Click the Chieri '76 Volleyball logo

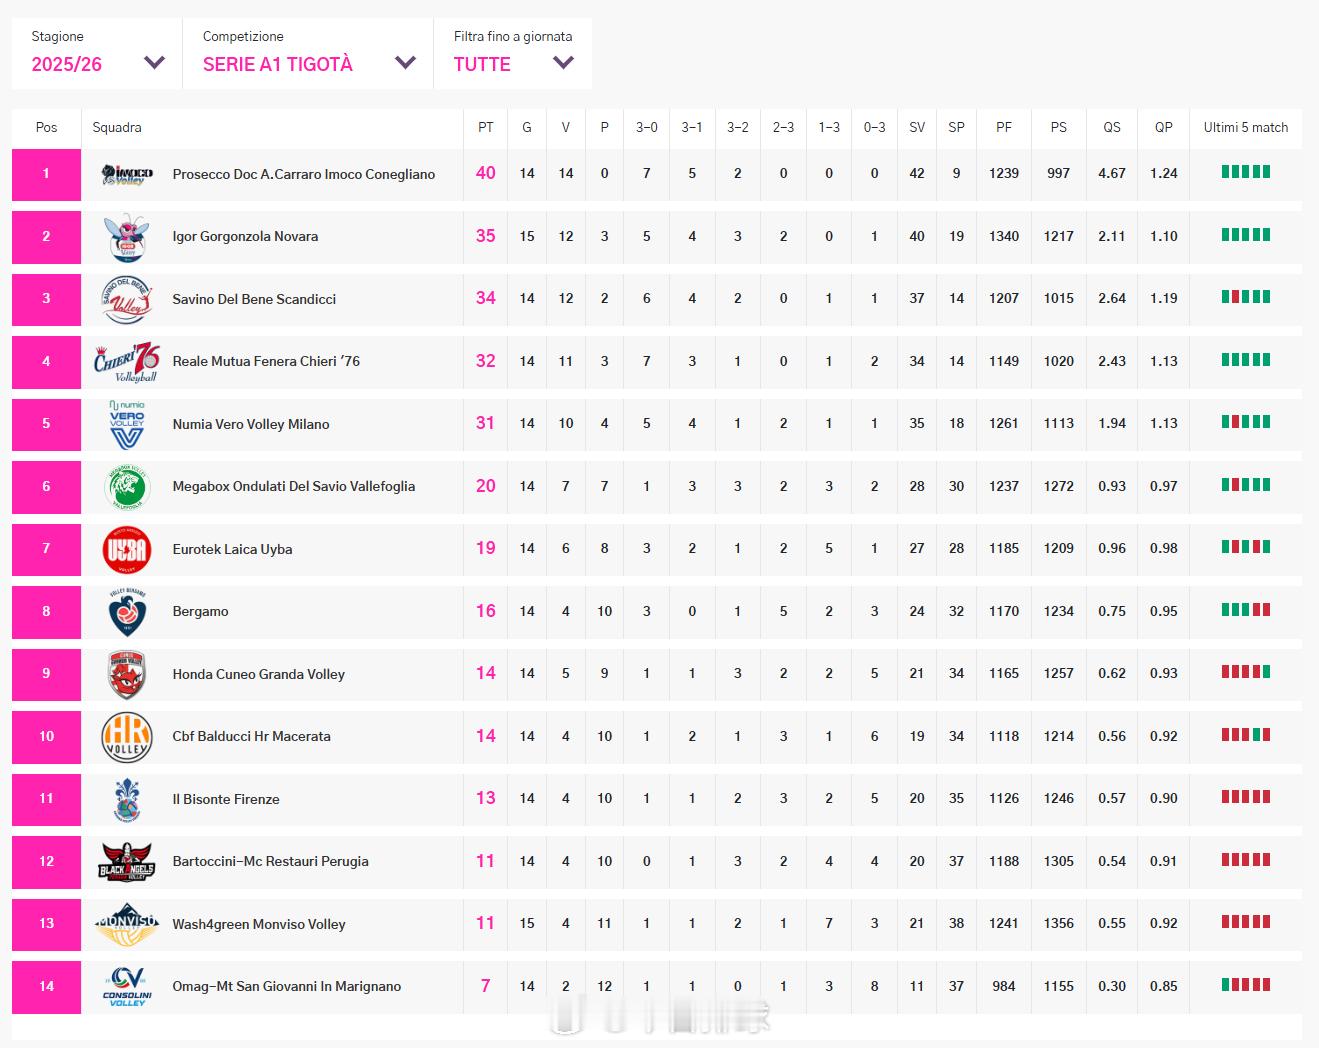(x=127, y=362)
